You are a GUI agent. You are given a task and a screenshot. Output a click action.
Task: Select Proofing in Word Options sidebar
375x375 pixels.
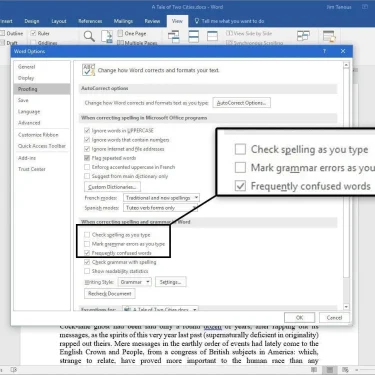pos(42,89)
